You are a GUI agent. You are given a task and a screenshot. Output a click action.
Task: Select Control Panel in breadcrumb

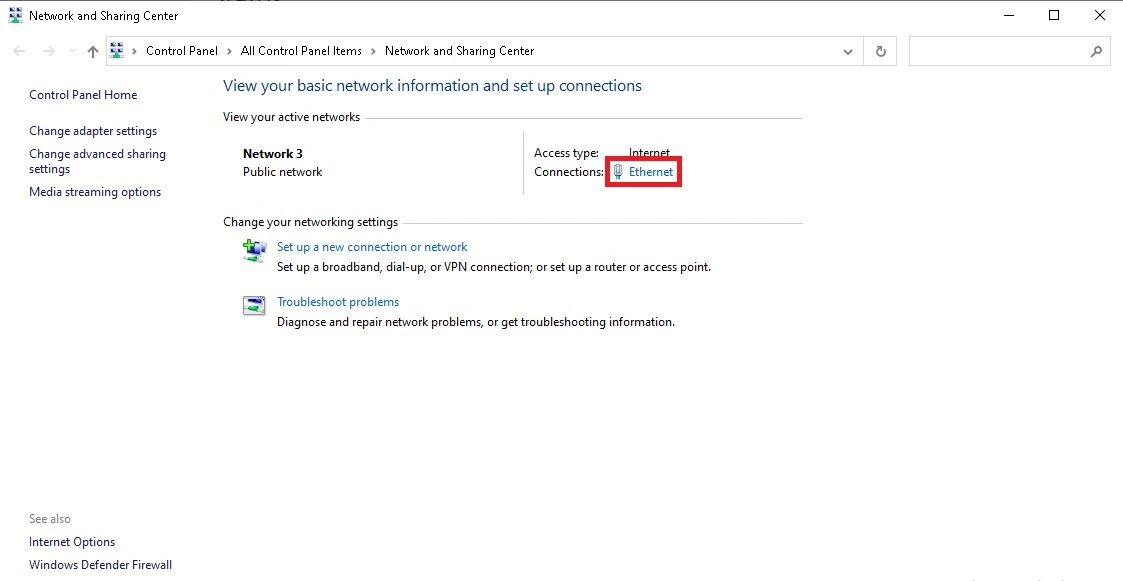pyautogui.click(x=182, y=51)
